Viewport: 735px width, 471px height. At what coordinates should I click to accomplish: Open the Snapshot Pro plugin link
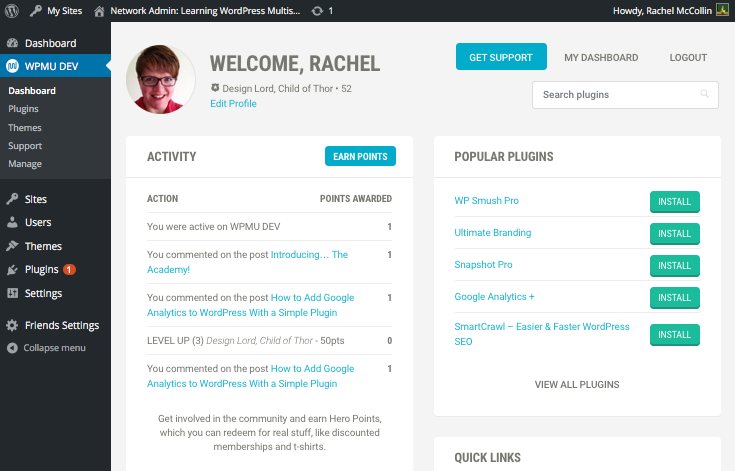(483, 264)
